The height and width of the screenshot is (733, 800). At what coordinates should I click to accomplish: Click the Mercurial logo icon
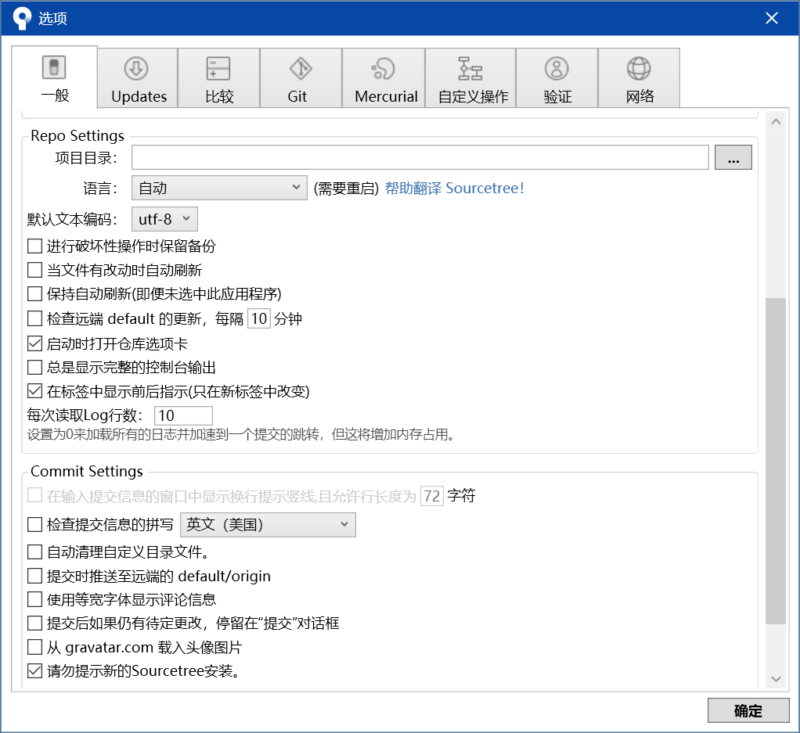(x=383, y=68)
